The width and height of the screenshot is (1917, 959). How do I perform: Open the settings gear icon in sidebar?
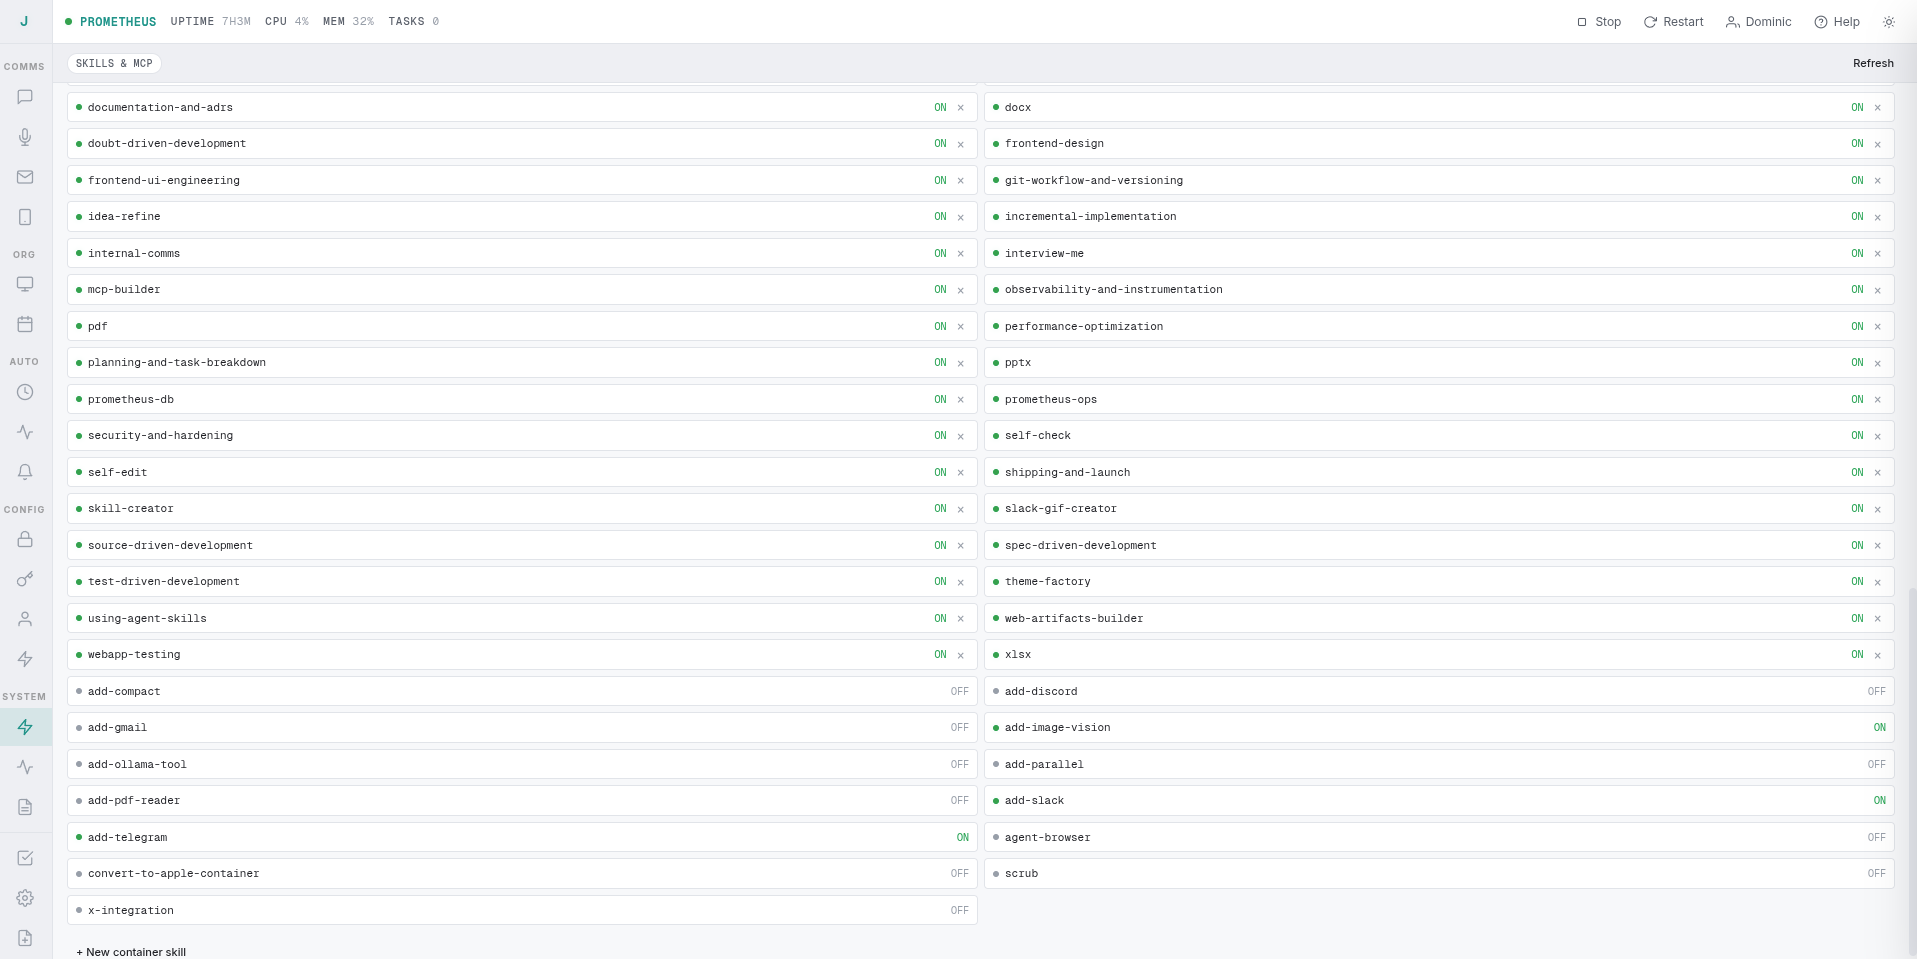[x=25, y=898]
